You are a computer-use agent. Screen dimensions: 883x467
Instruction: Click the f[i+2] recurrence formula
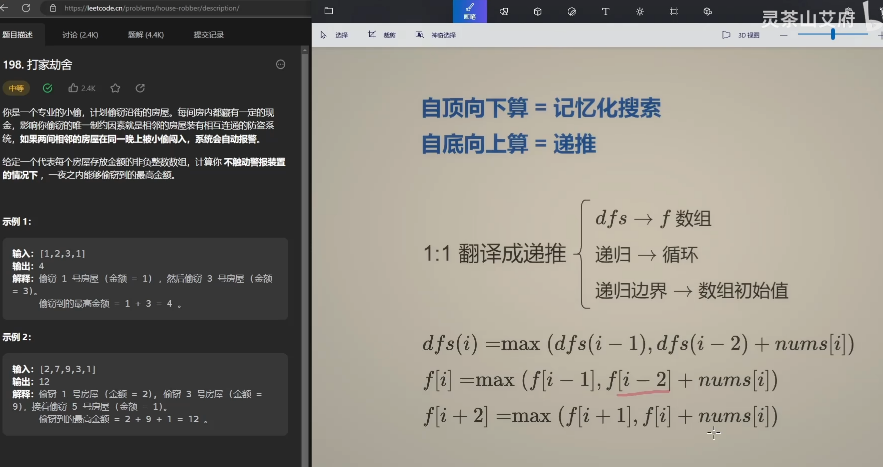[x=600, y=416]
